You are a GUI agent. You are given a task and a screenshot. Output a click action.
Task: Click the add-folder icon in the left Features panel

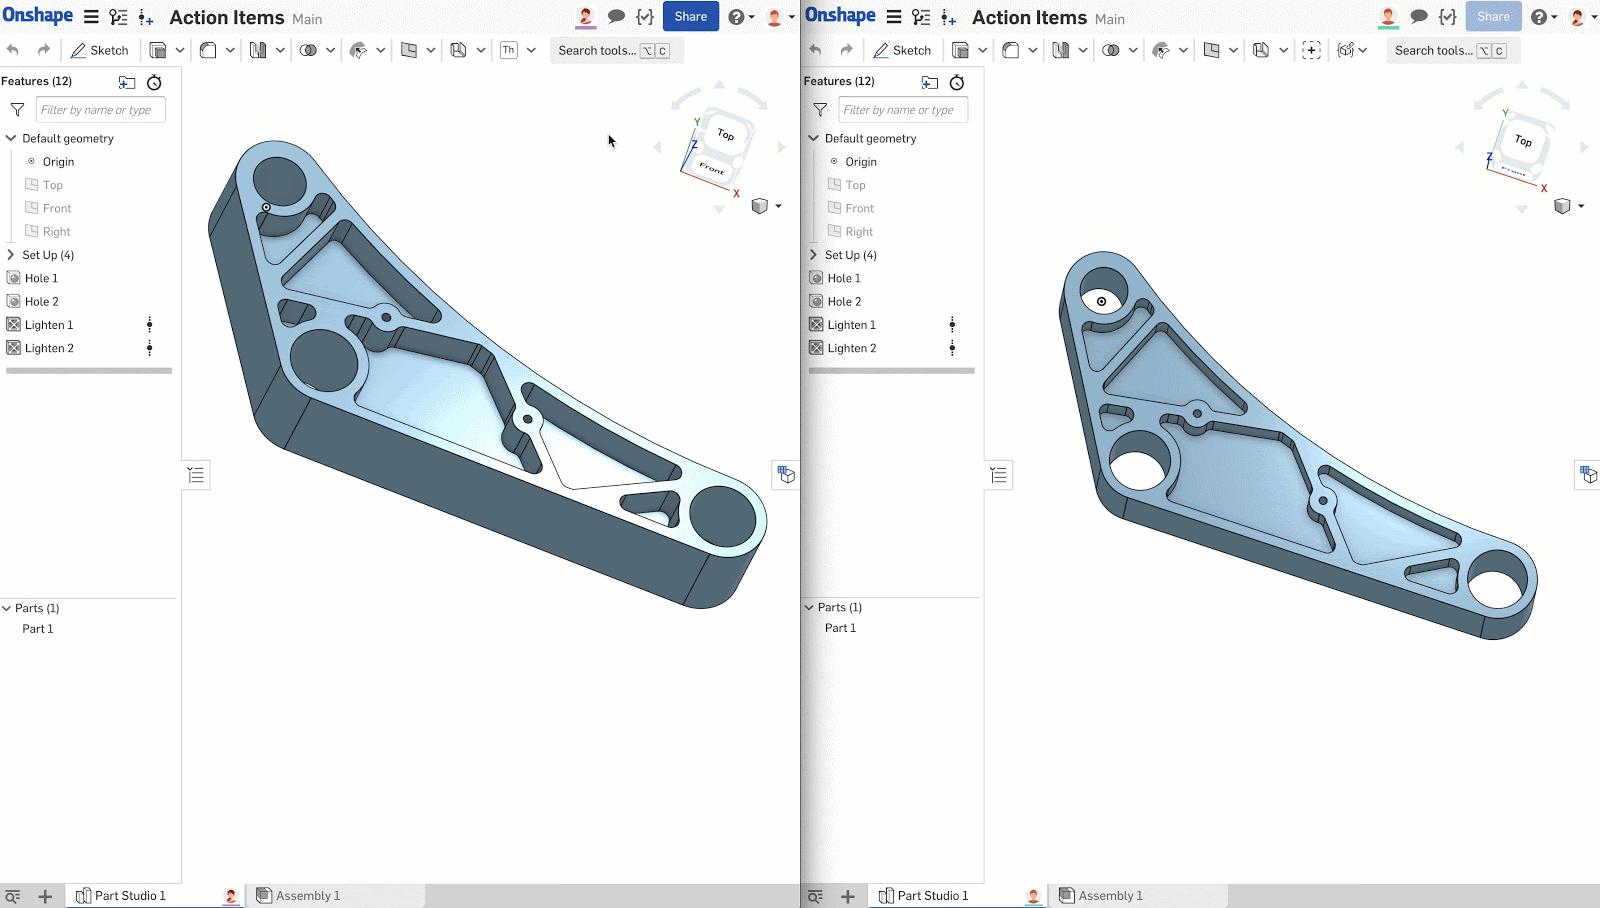click(127, 82)
